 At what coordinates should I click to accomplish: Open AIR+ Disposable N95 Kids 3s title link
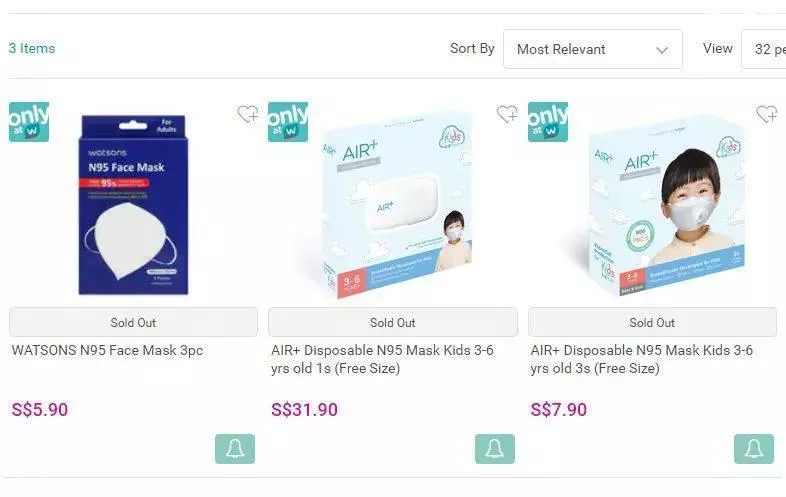(x=642, y=359)
